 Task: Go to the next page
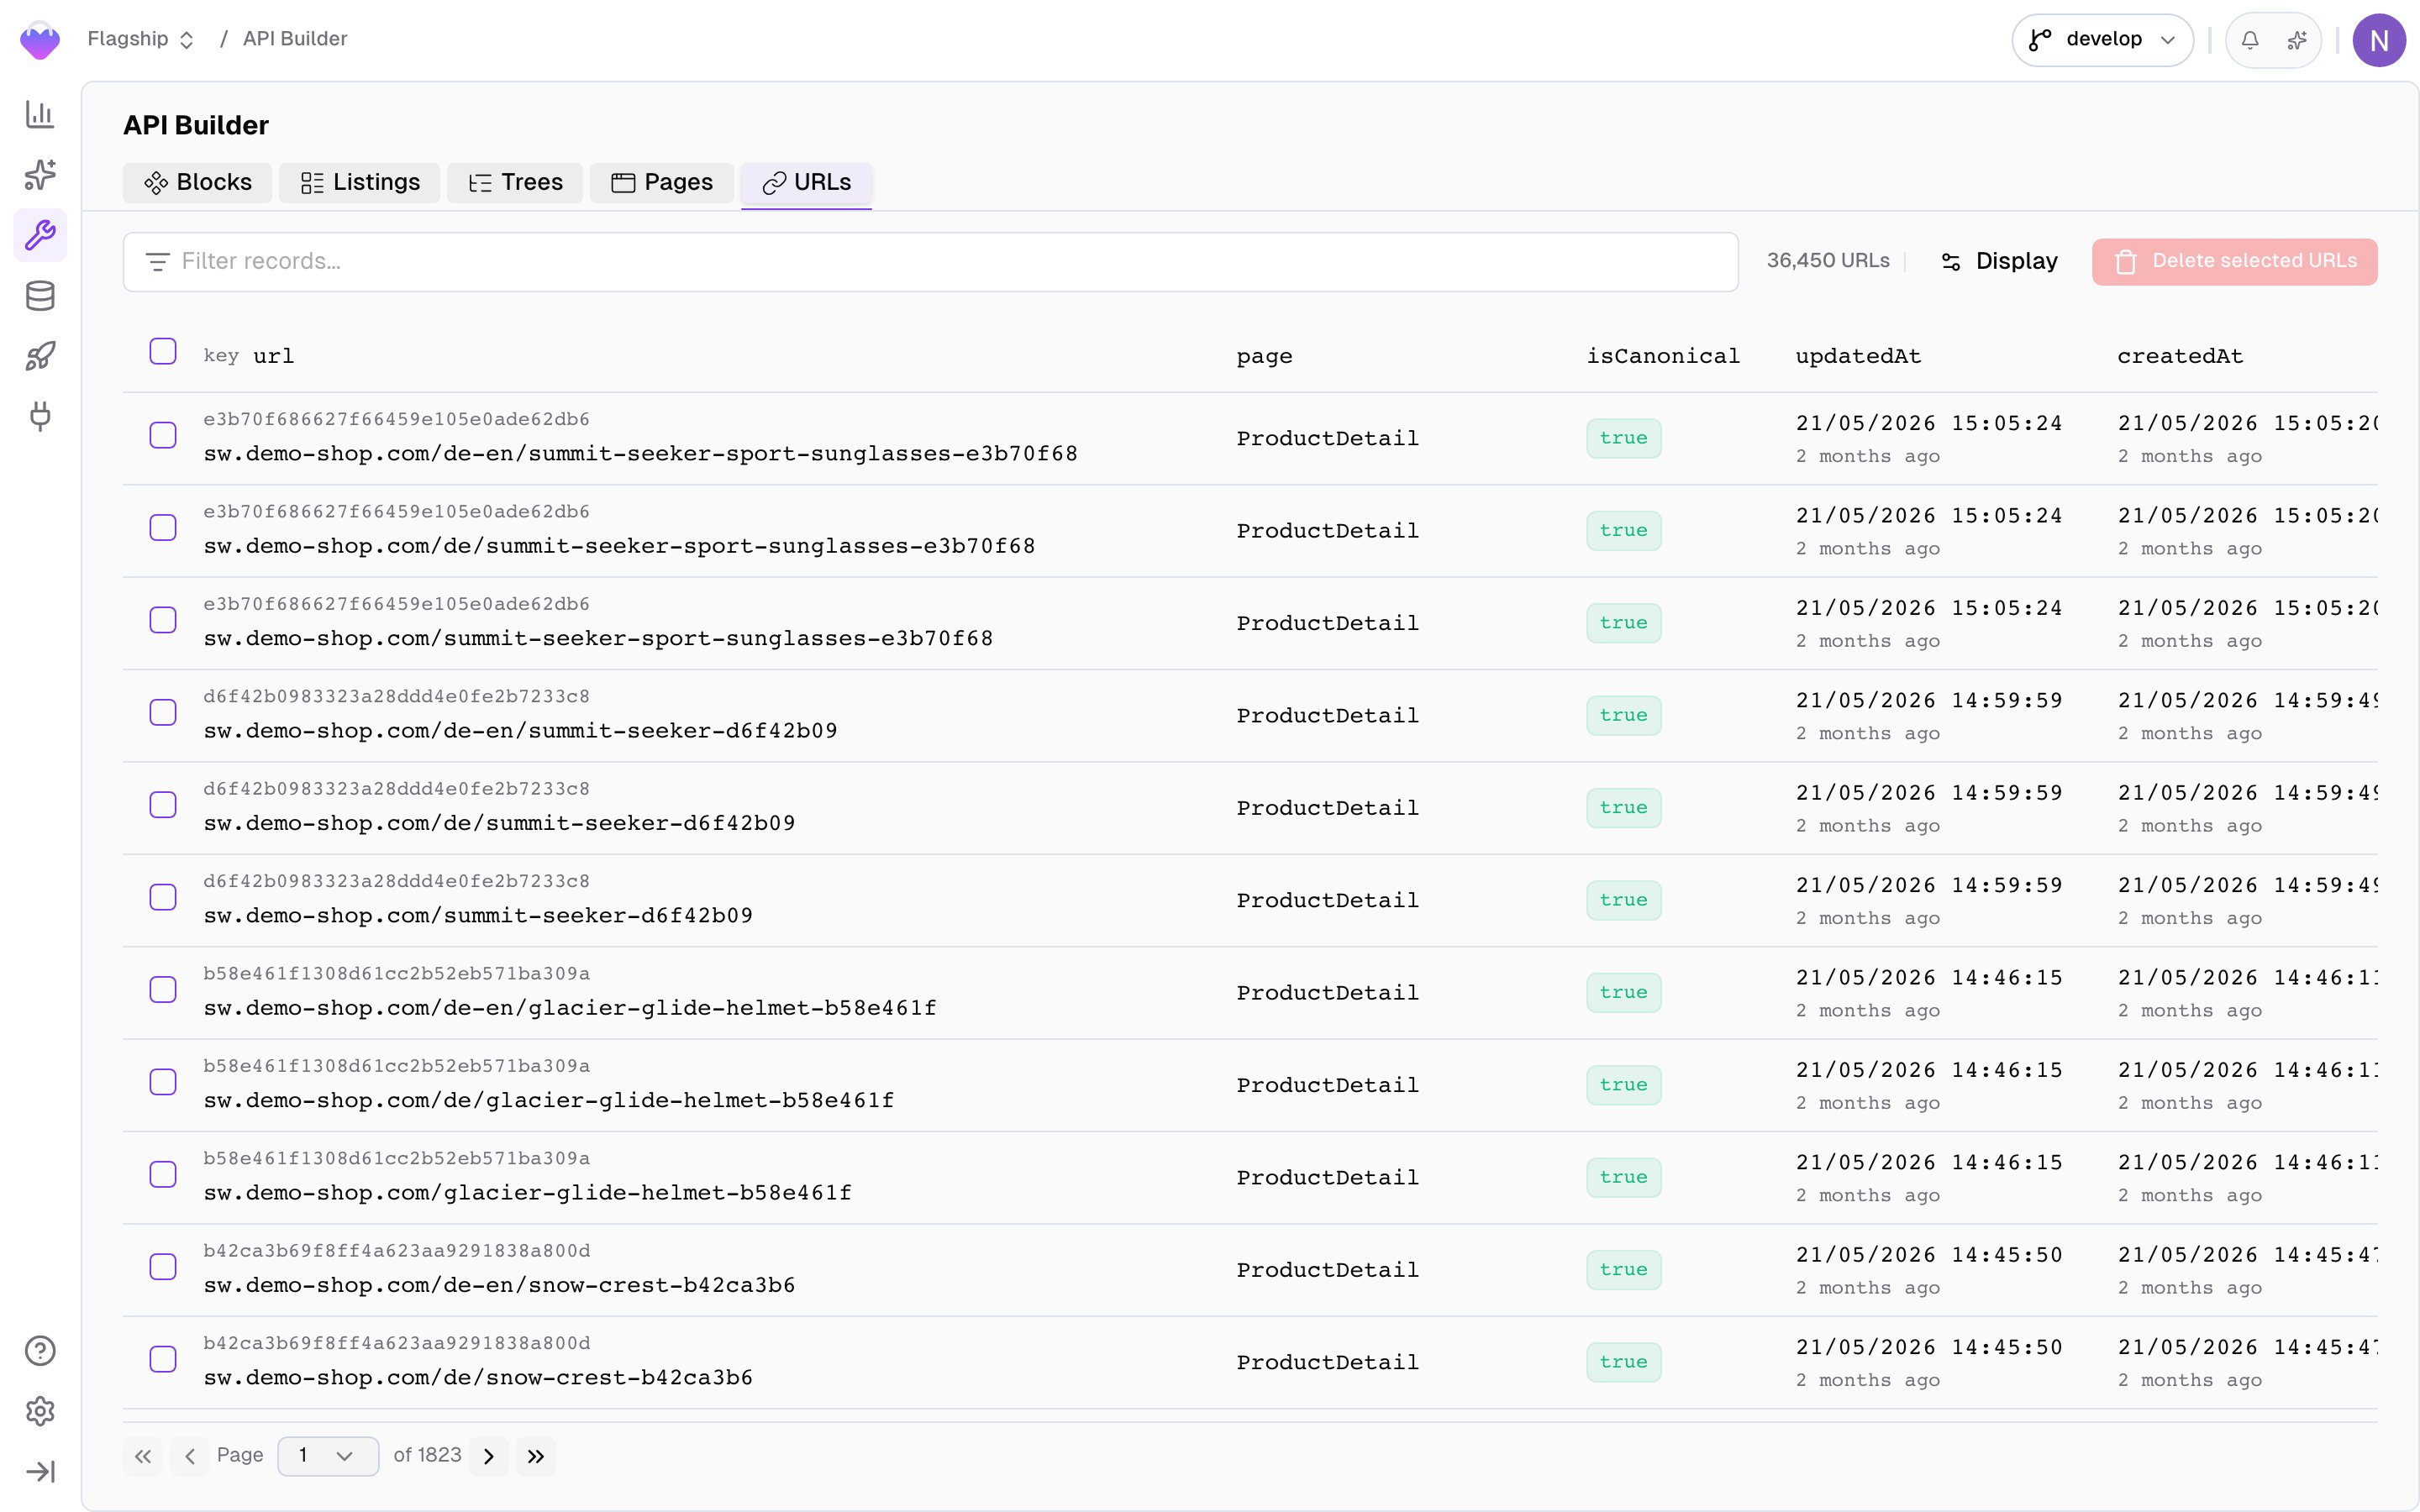pos(489,1456)
